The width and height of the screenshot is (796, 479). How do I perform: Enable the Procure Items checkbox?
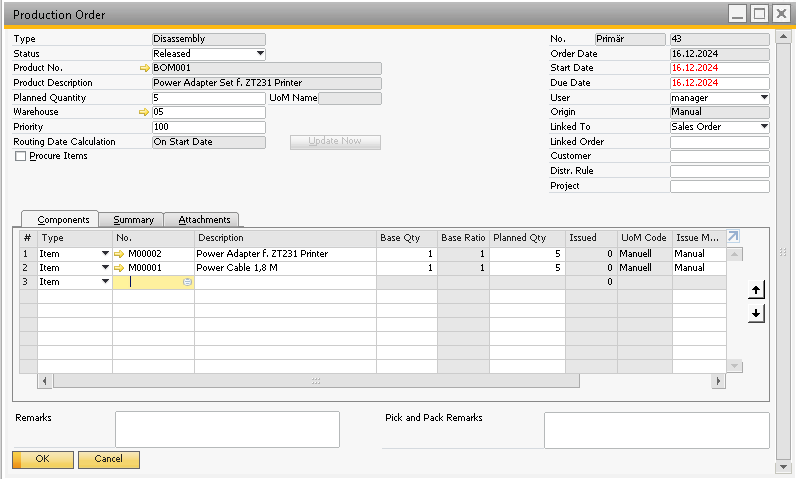tap(21, 157)
